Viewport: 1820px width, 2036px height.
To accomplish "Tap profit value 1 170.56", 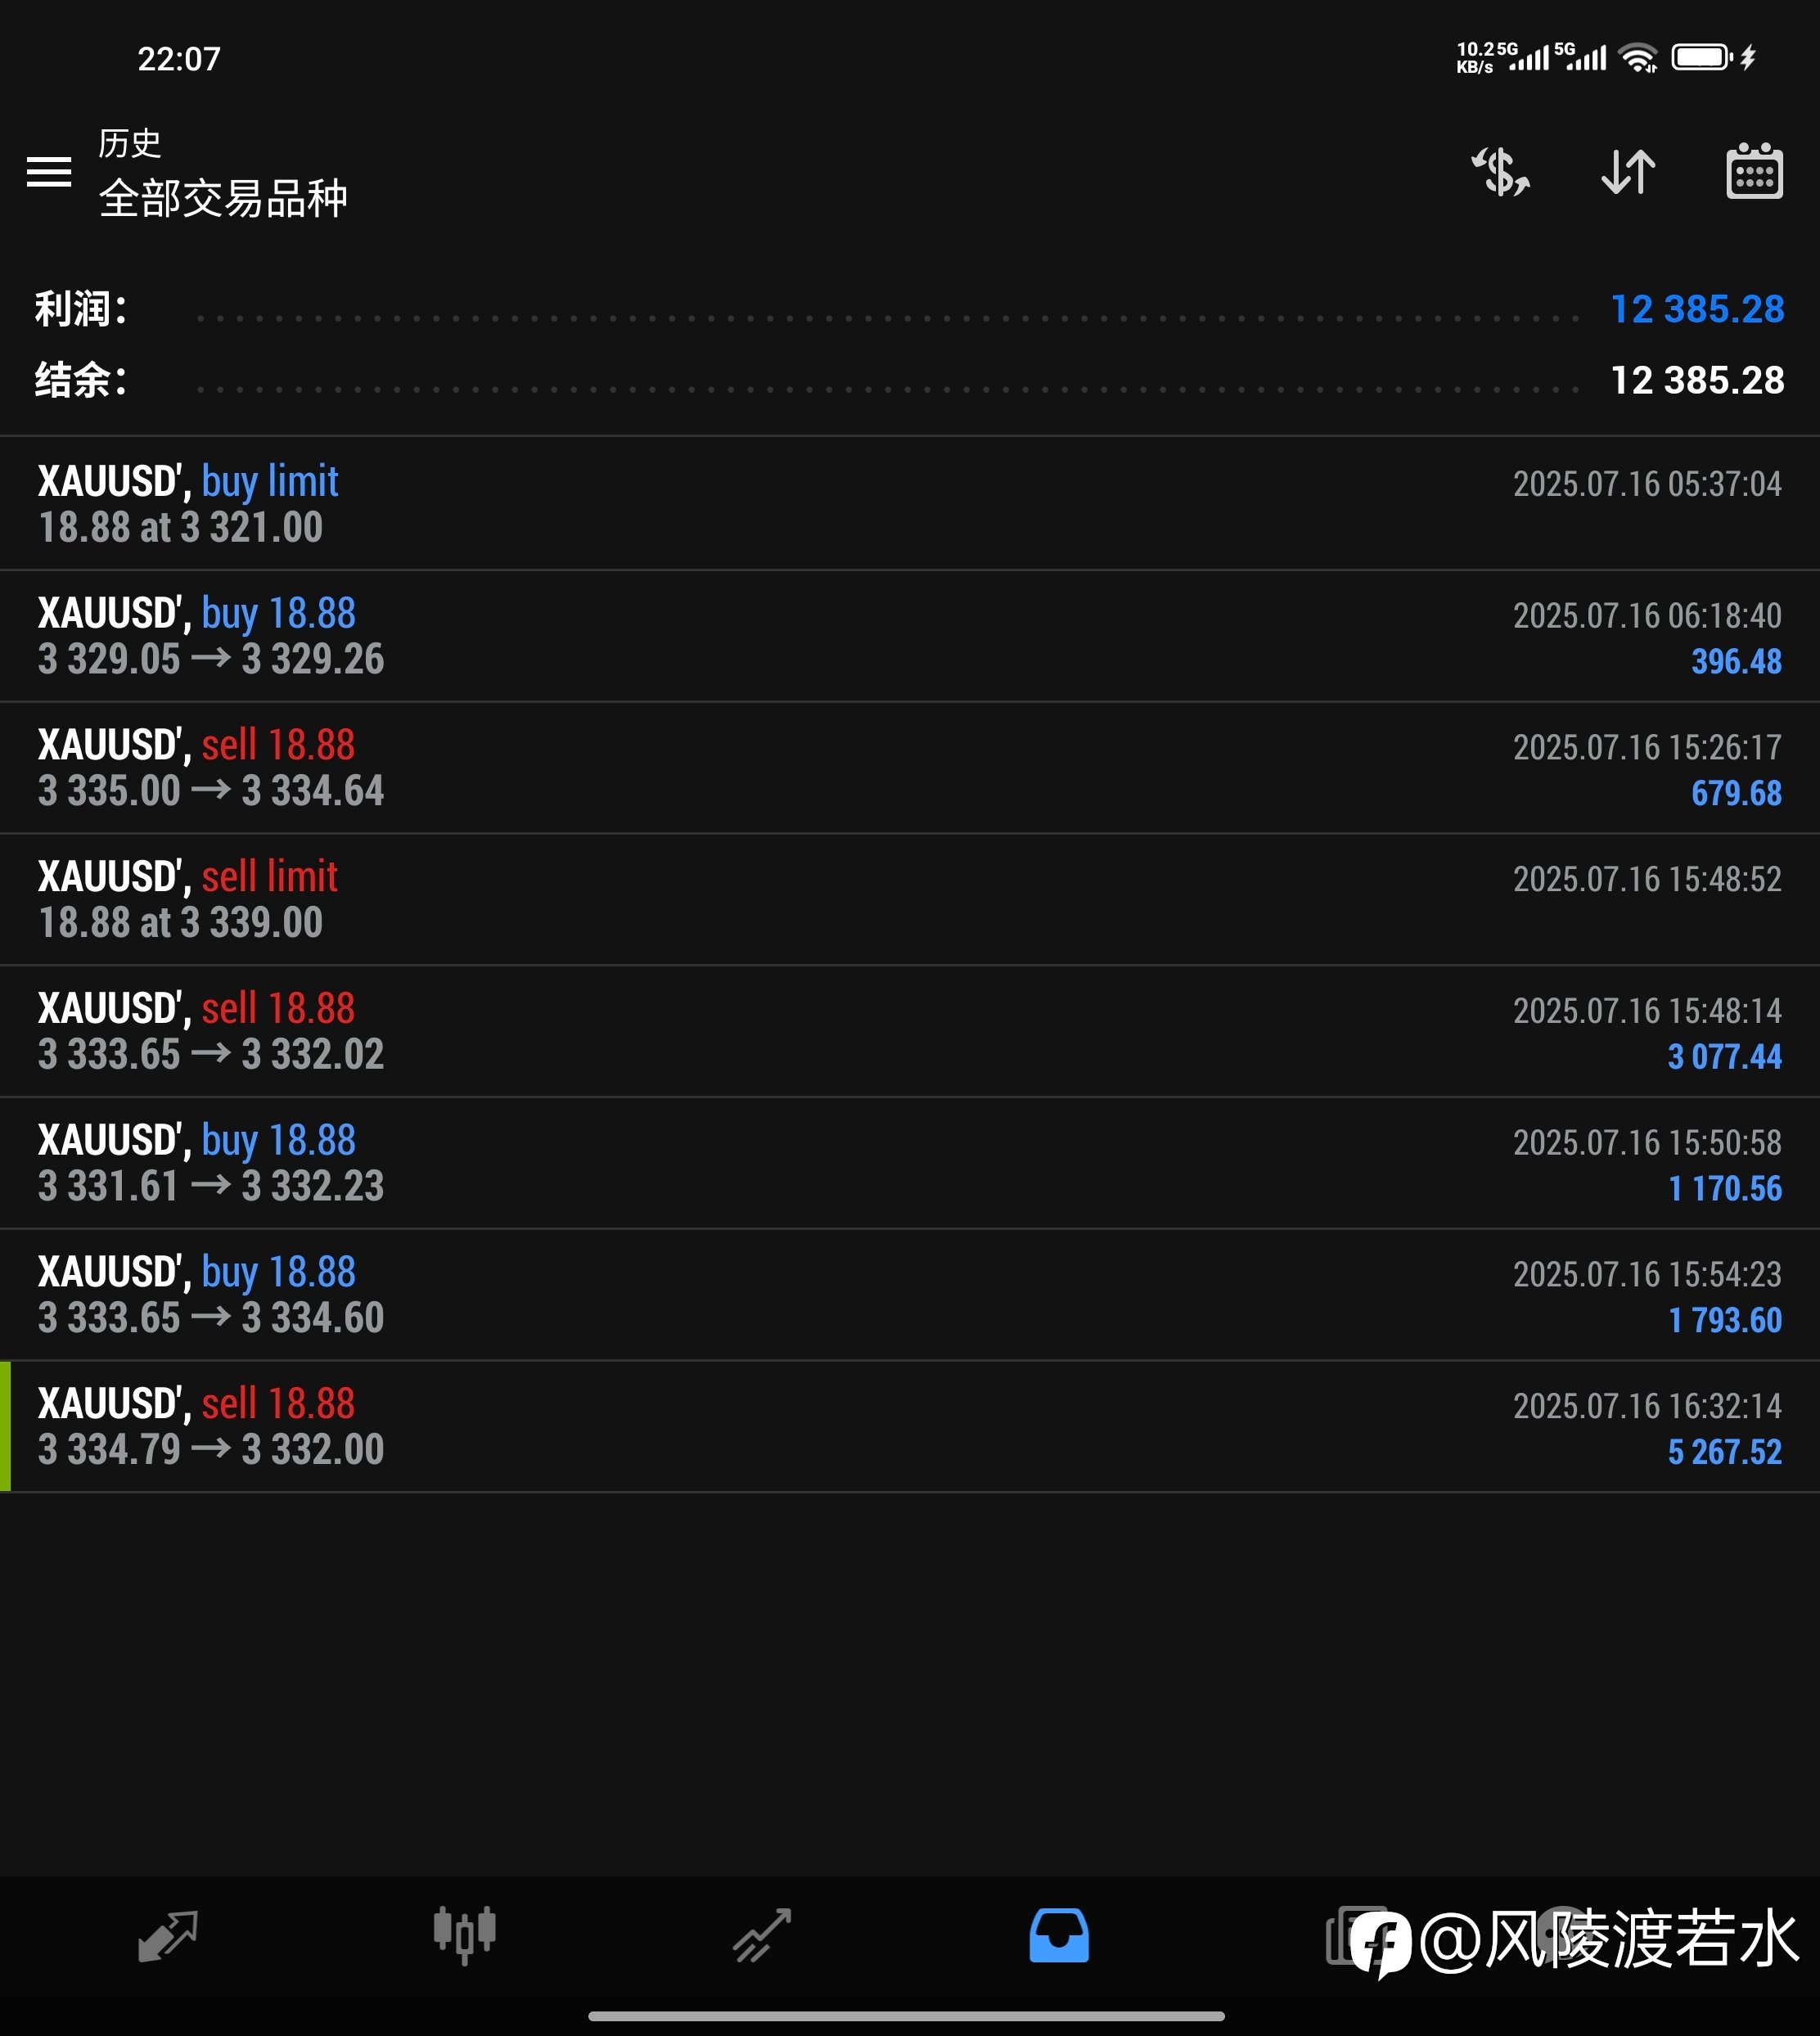I will click(x=1724, y=1189).
